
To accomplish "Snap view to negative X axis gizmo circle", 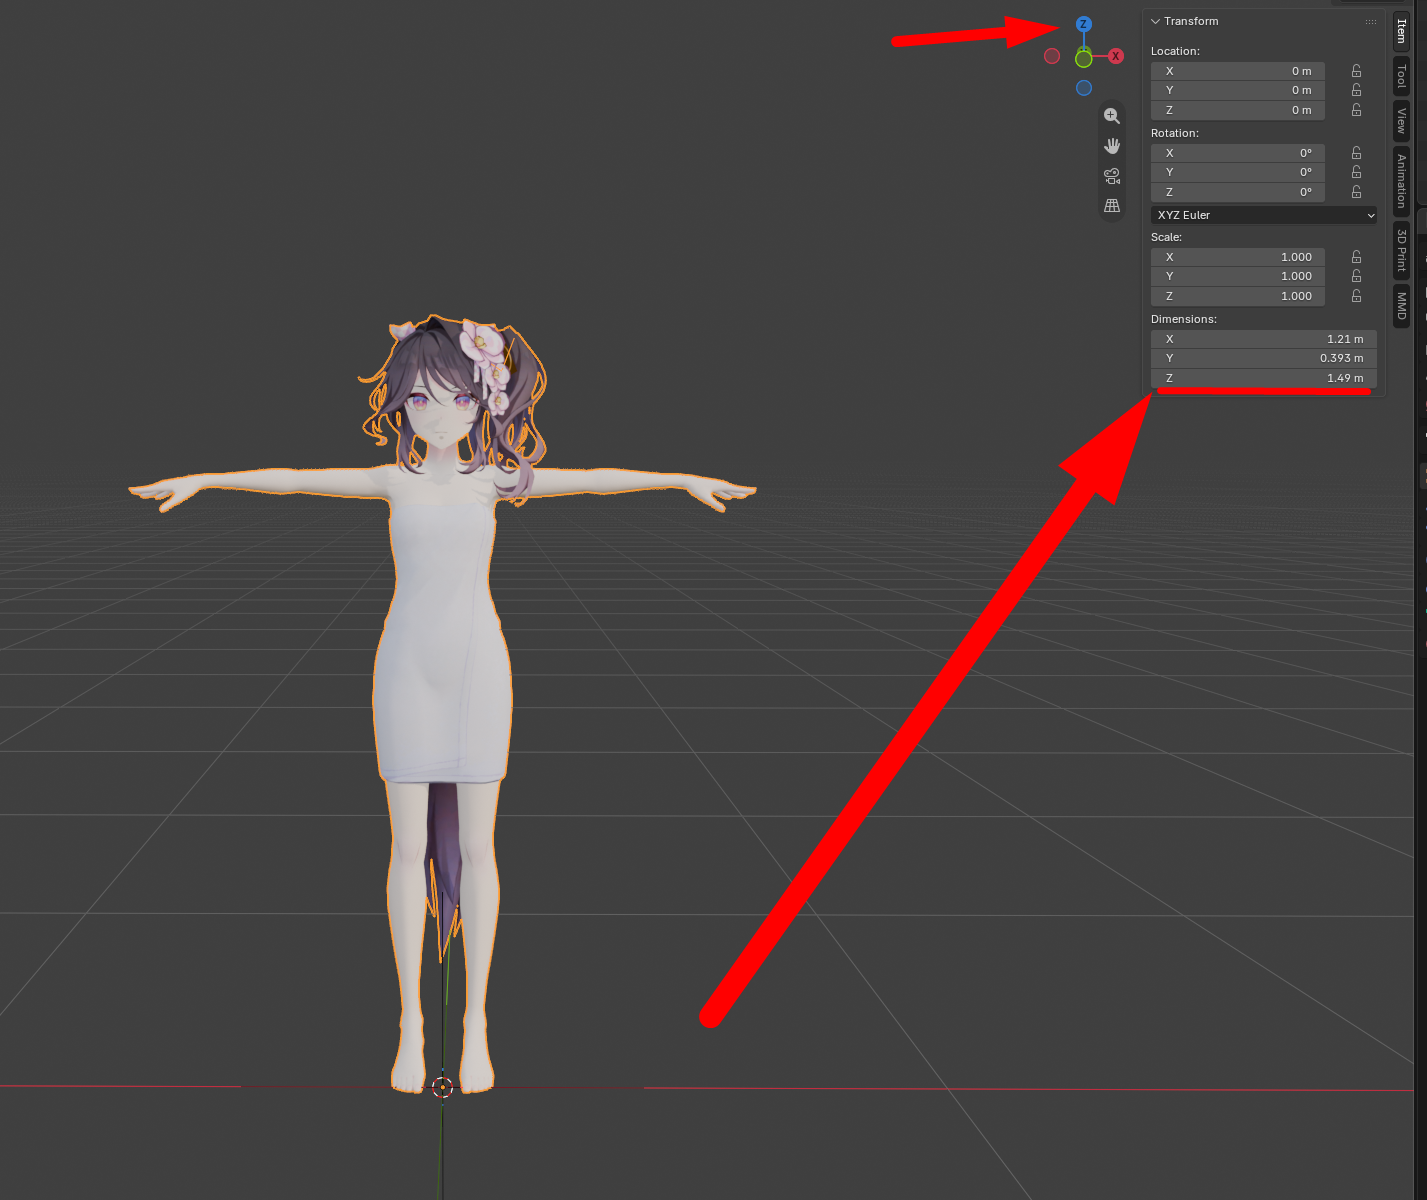I will 1051,56.
